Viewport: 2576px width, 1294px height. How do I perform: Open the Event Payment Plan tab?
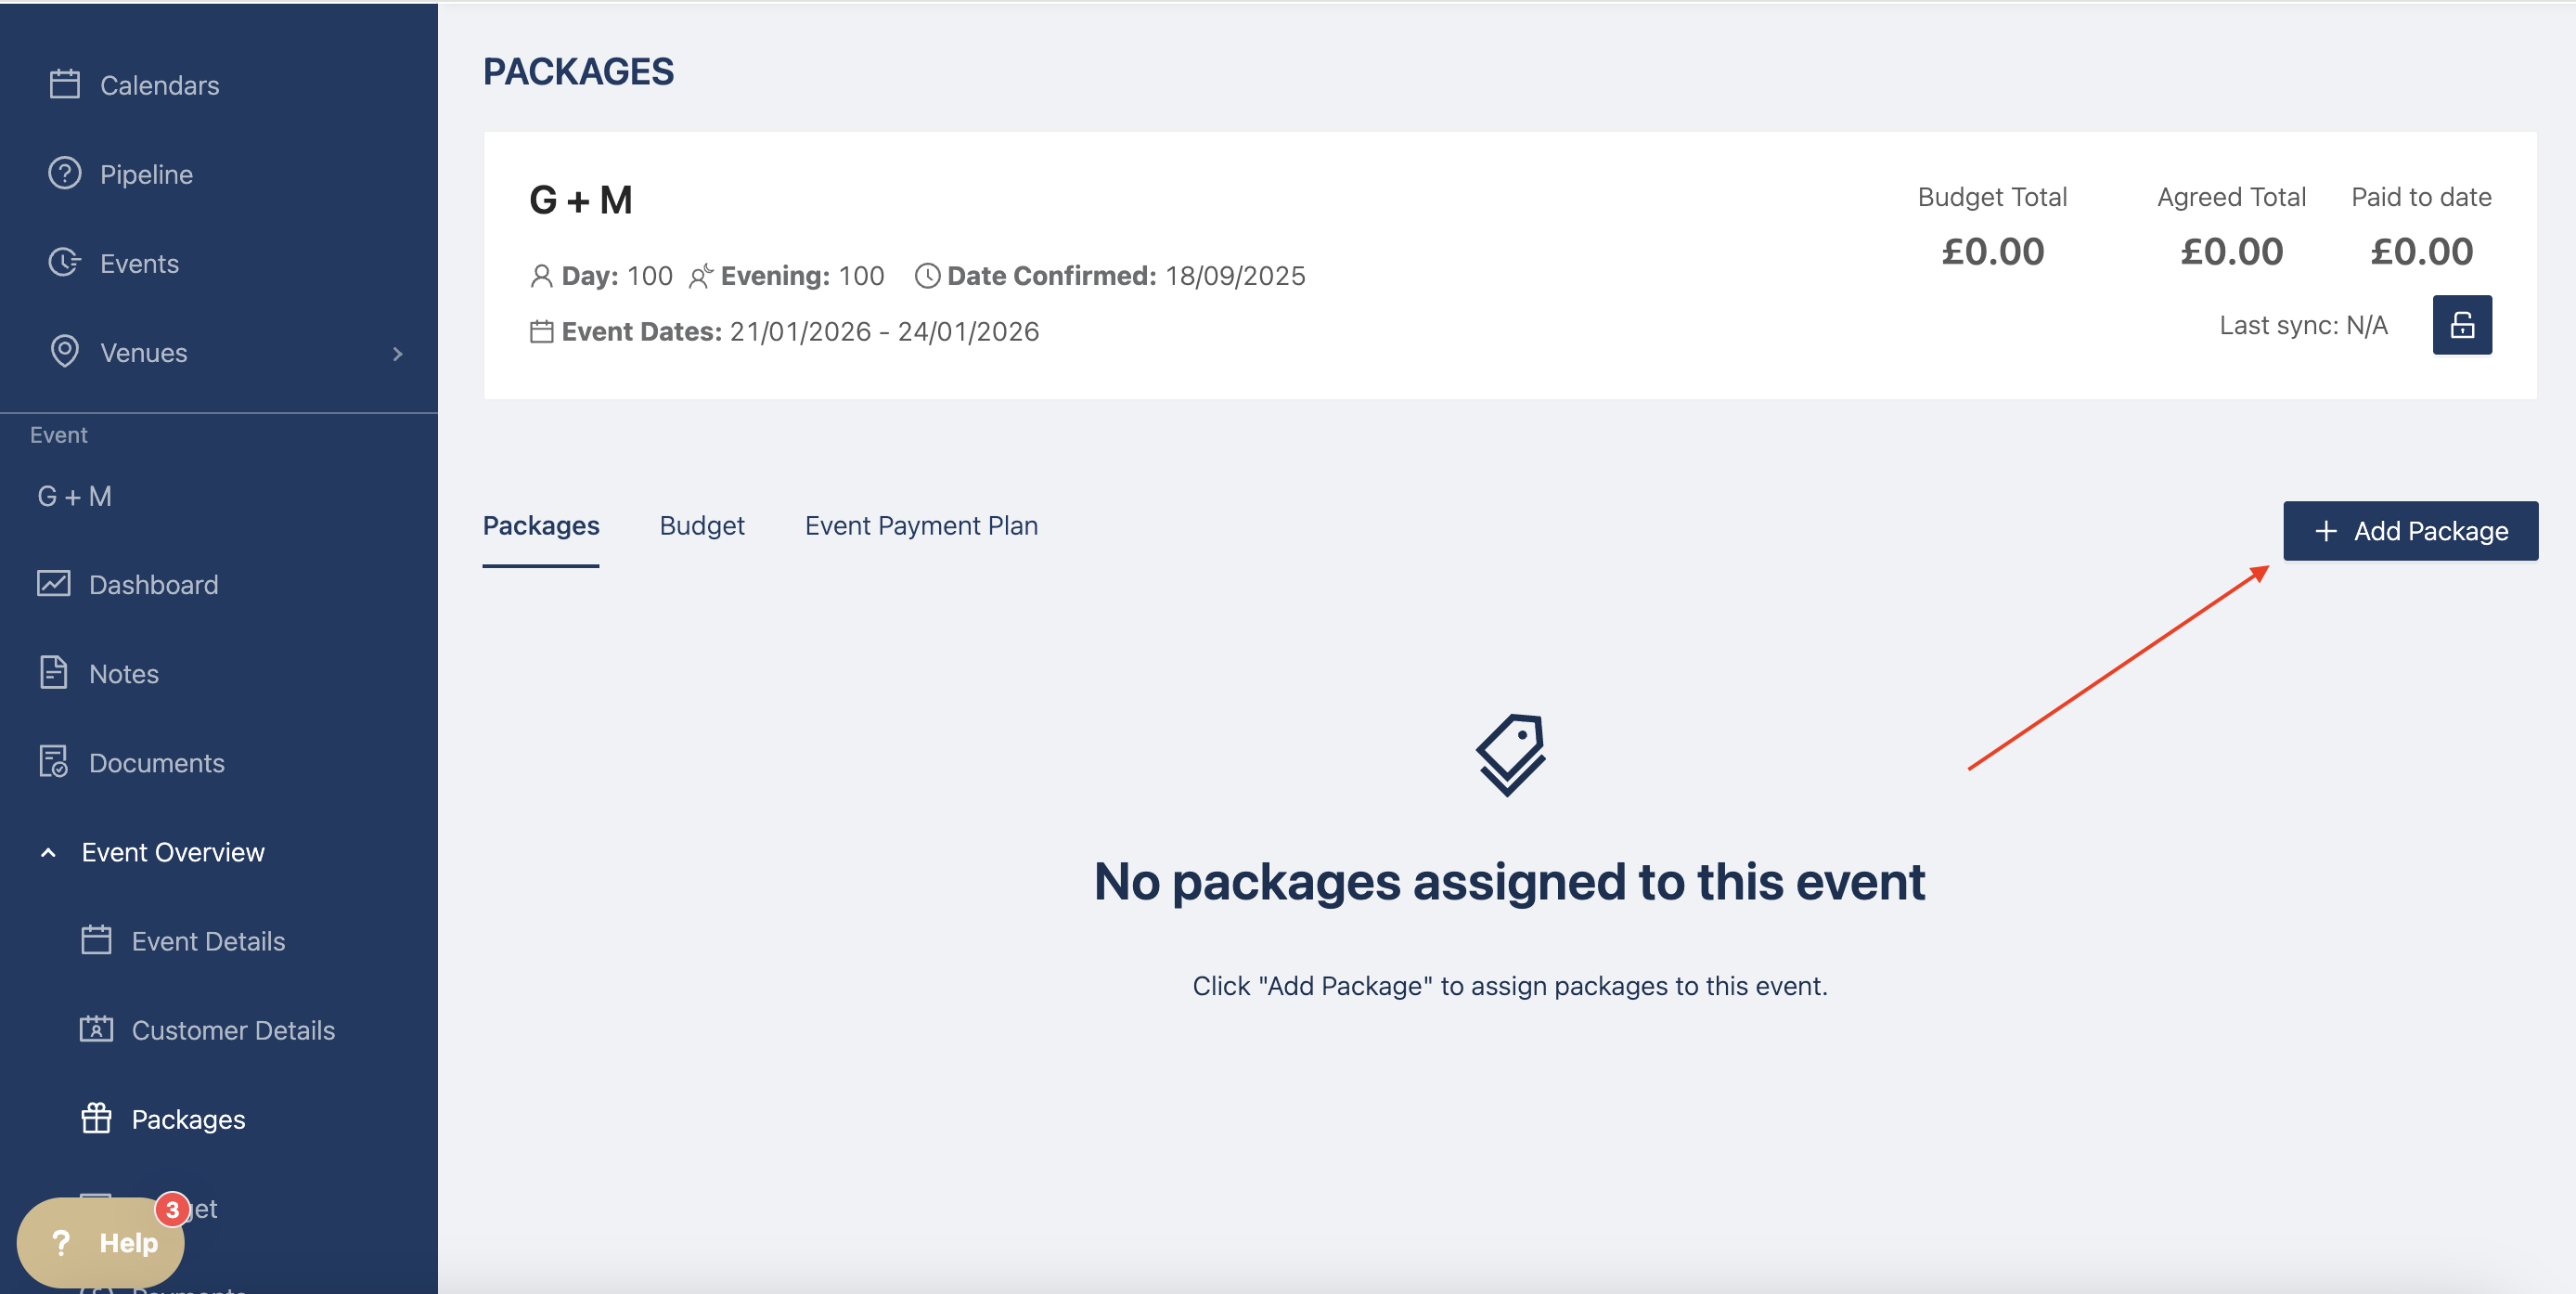921,526
